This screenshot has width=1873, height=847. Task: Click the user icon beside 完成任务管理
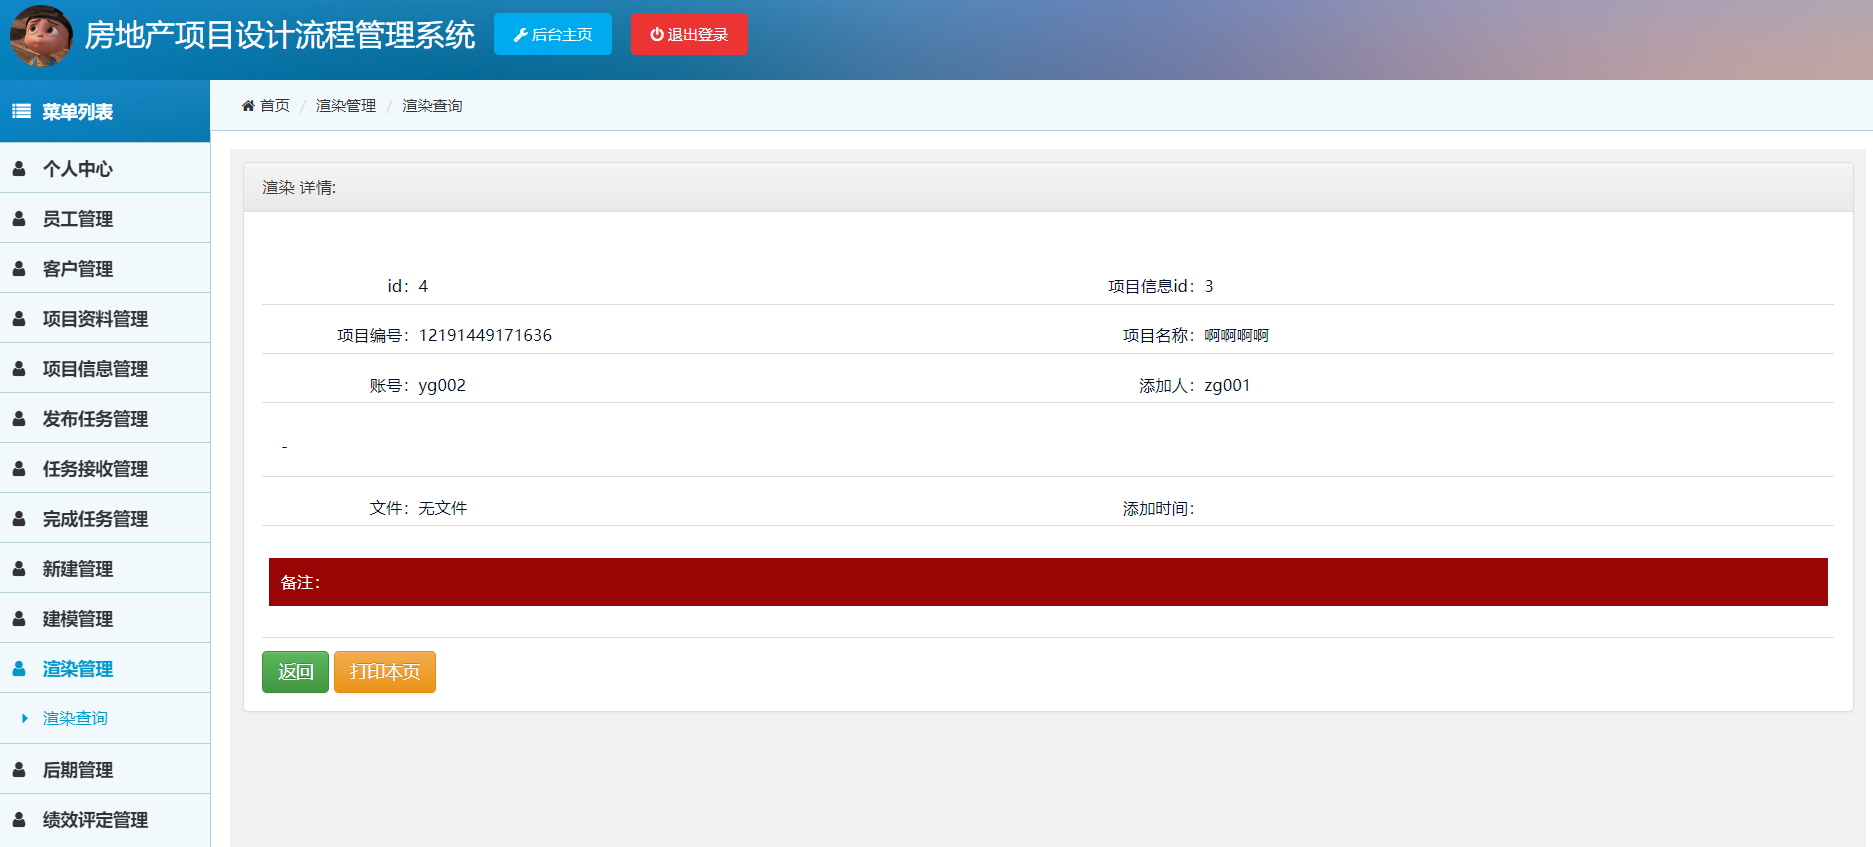click(19, 518)
